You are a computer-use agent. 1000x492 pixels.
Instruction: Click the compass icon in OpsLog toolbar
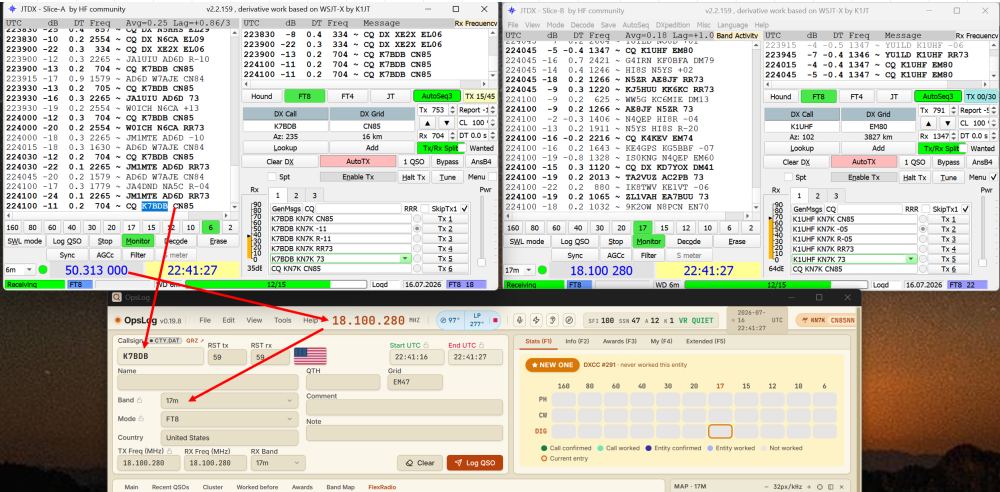pos(569,320)
